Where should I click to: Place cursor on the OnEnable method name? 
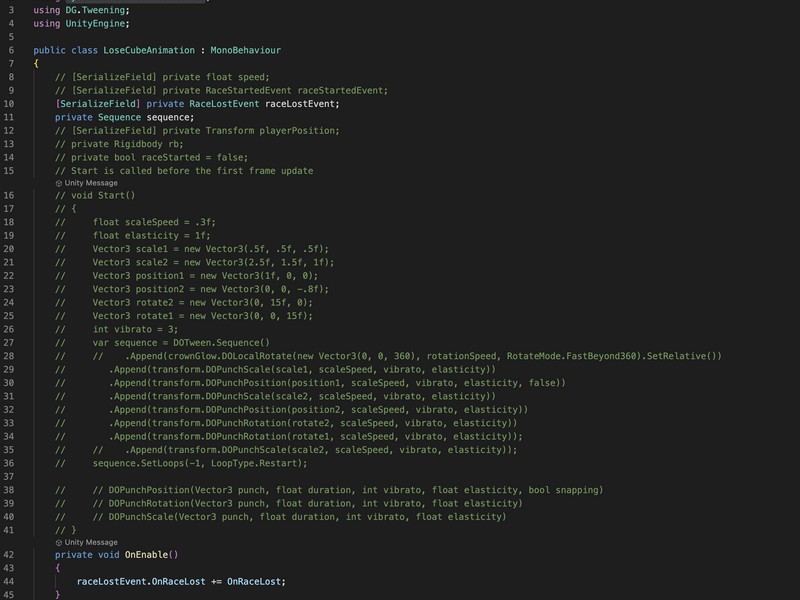pyautogui.click(x=146, y=555)
